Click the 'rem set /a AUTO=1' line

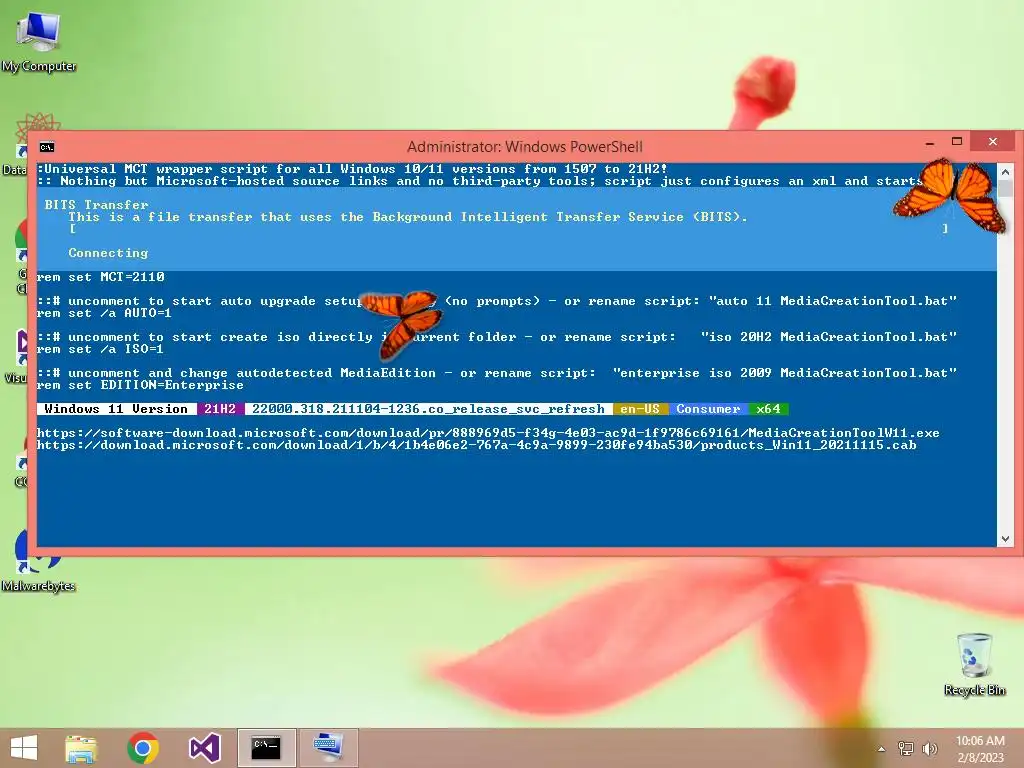[104, 313]
